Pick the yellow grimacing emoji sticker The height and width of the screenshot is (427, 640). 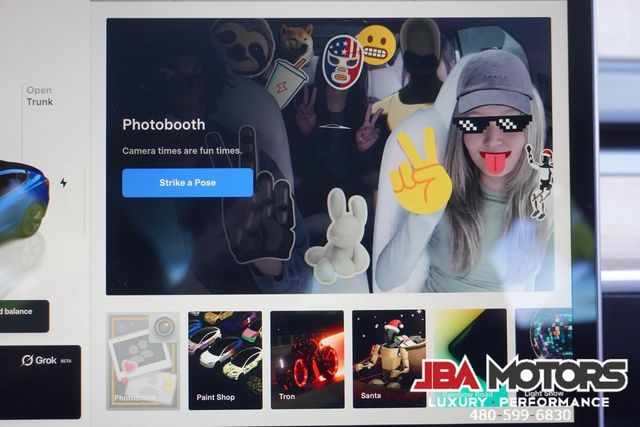coord(377,45)
